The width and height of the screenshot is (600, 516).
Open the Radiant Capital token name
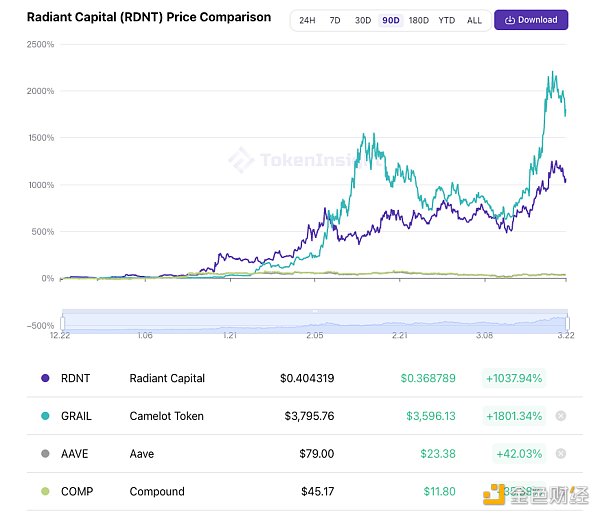(x=167, y=378)
